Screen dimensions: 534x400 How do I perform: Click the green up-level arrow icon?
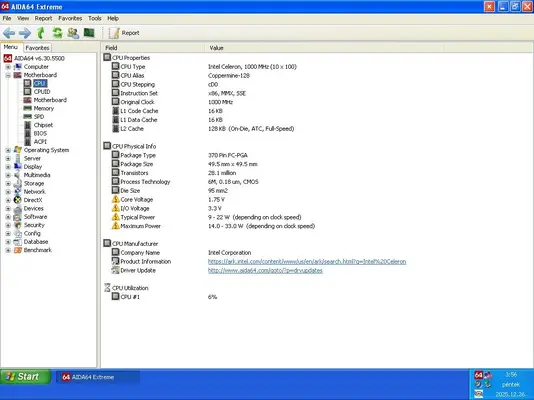[41, 33]
